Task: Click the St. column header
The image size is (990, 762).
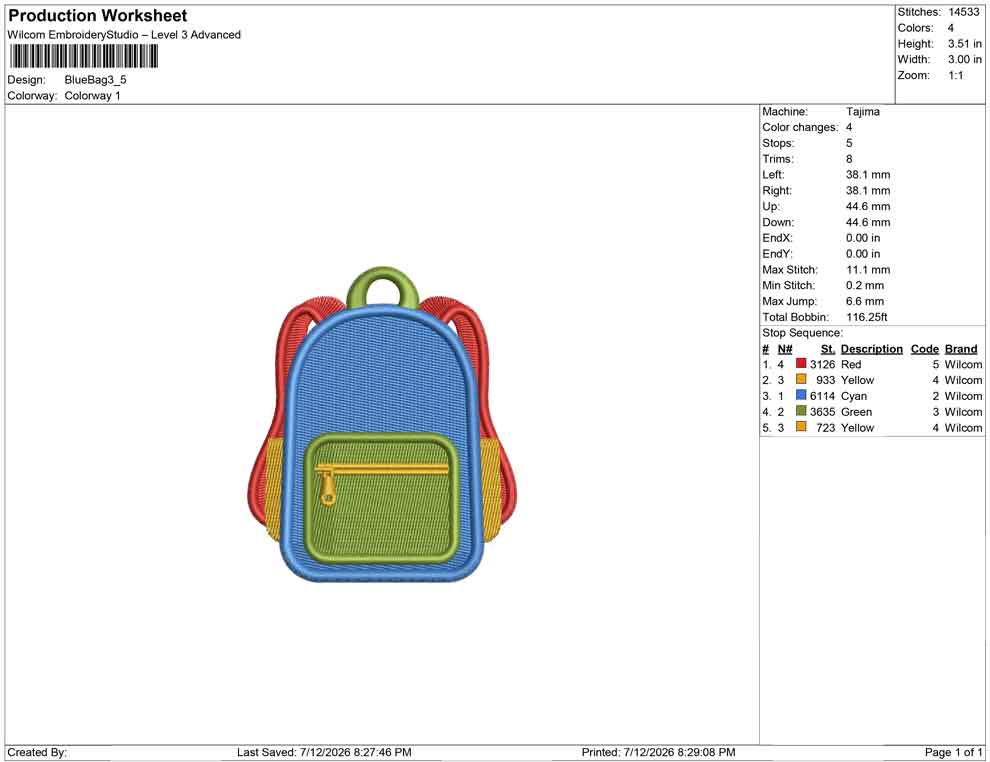Action: coord(828,349)
